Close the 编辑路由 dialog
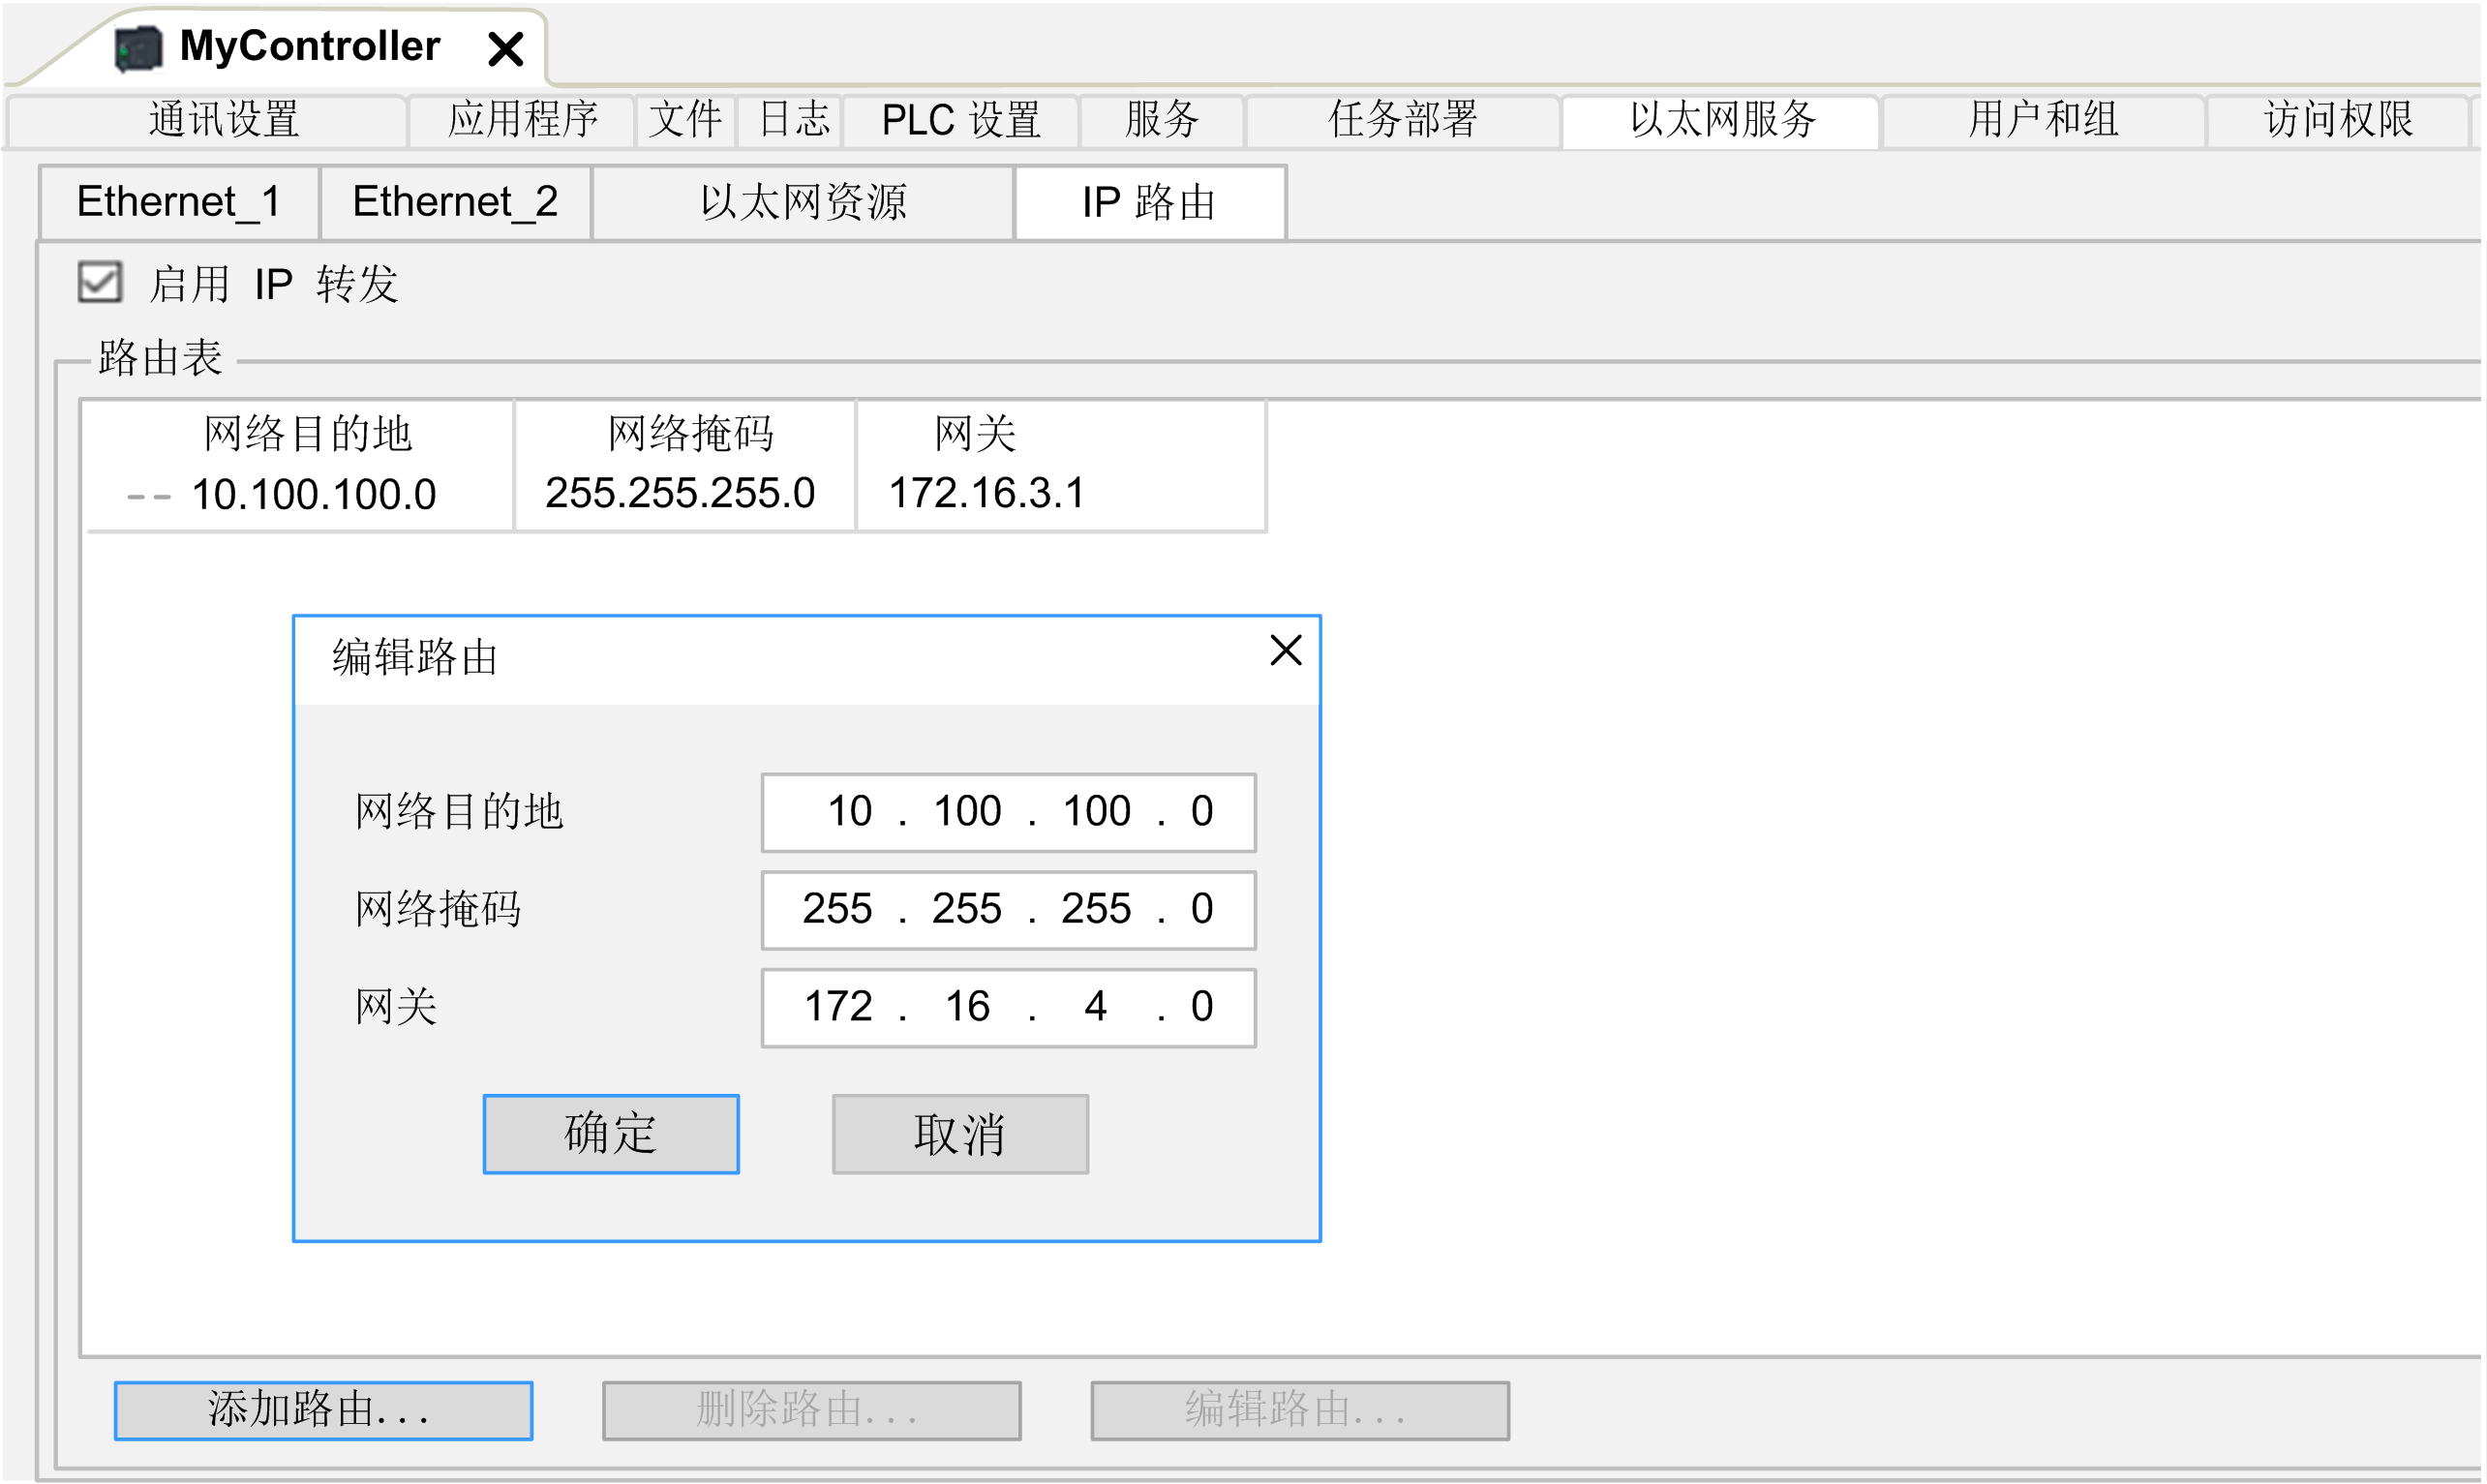This screenshot has height=1484, width=2487. tap(1285, 651)
